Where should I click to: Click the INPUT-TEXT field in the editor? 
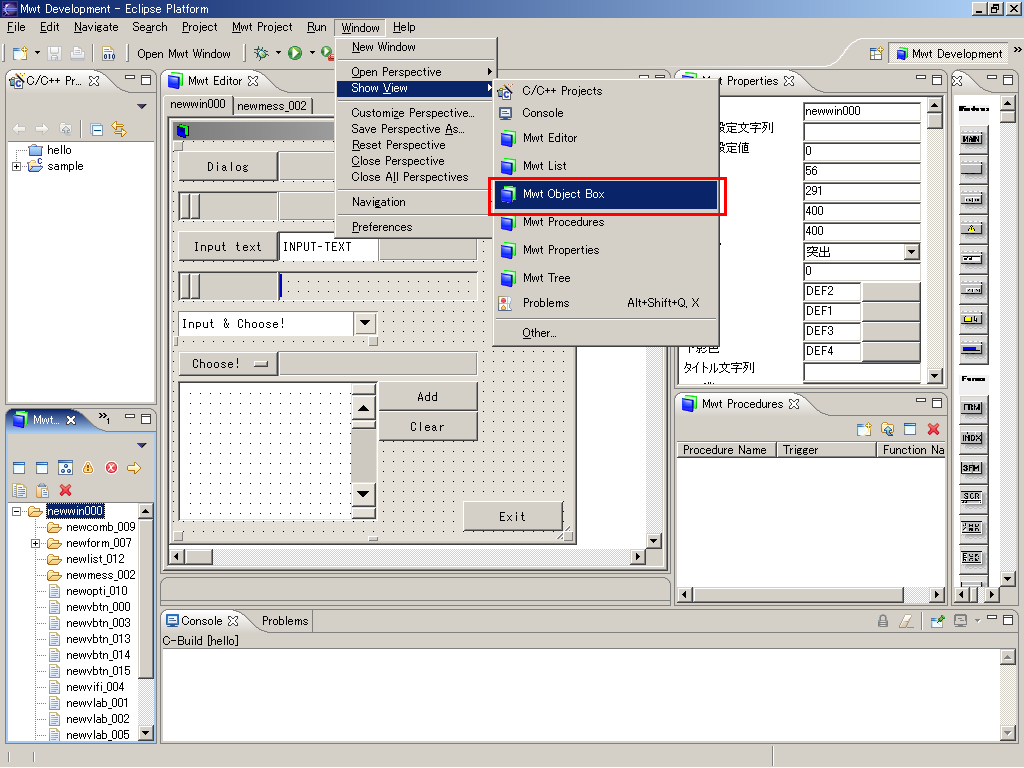(328, 247)
